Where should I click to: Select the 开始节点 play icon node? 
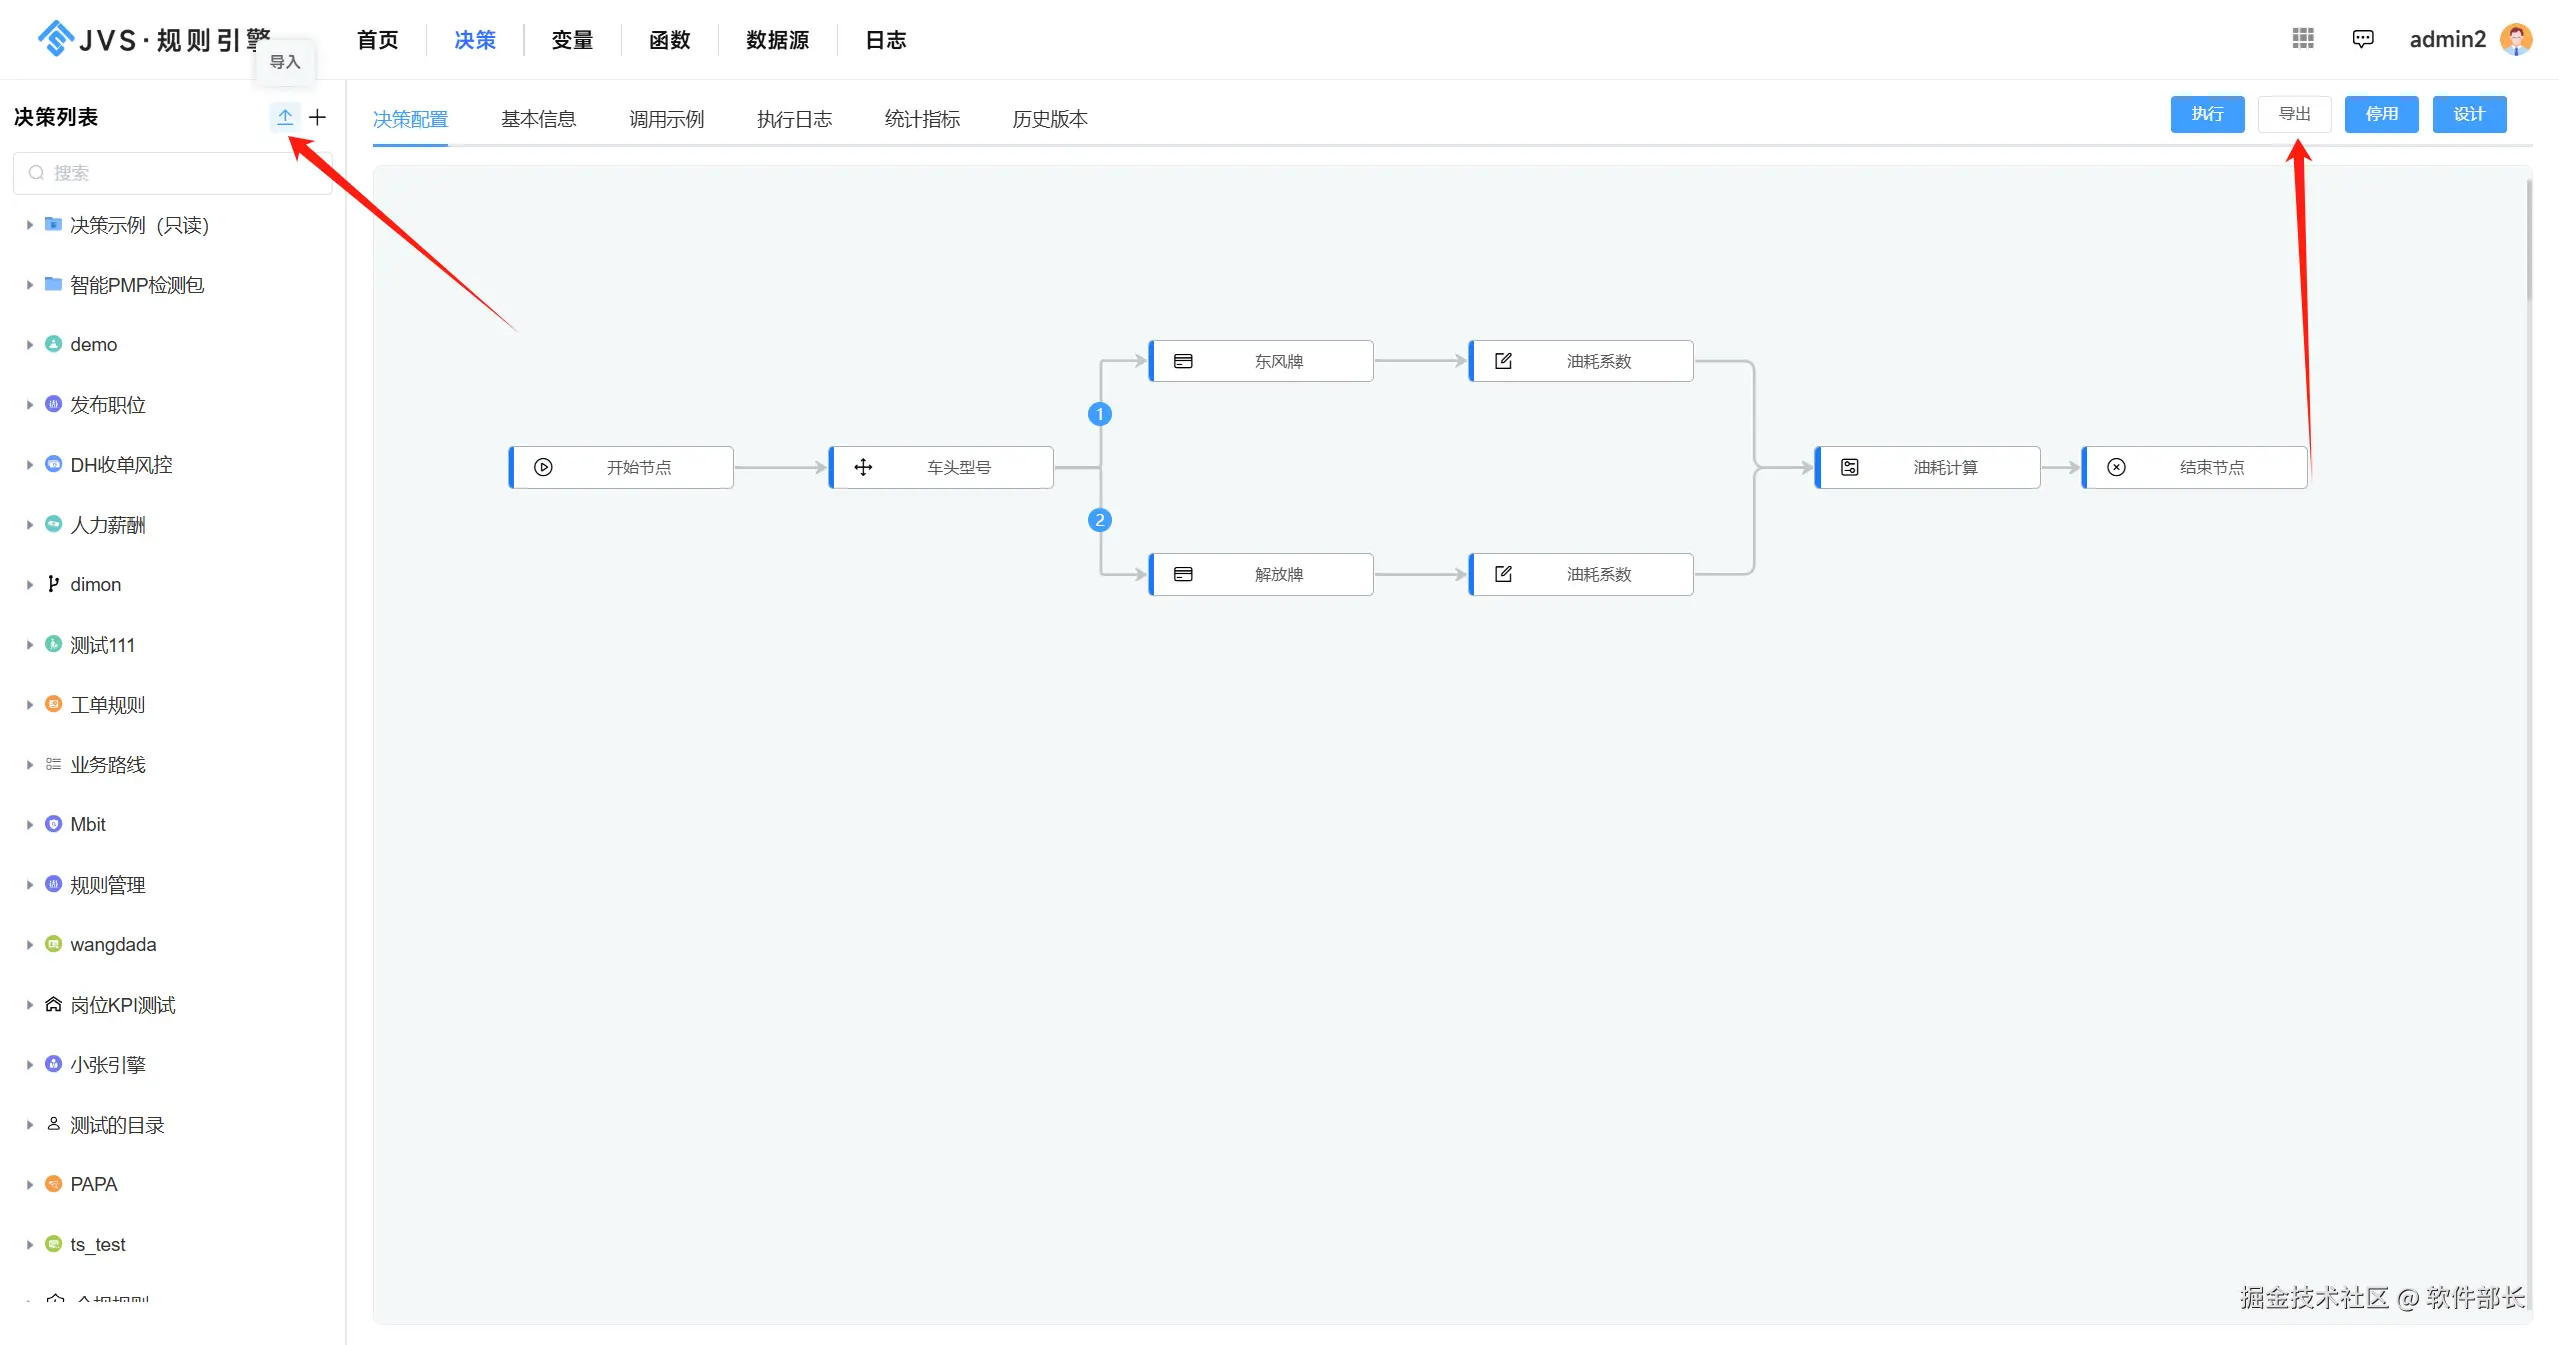click(543, 467)
